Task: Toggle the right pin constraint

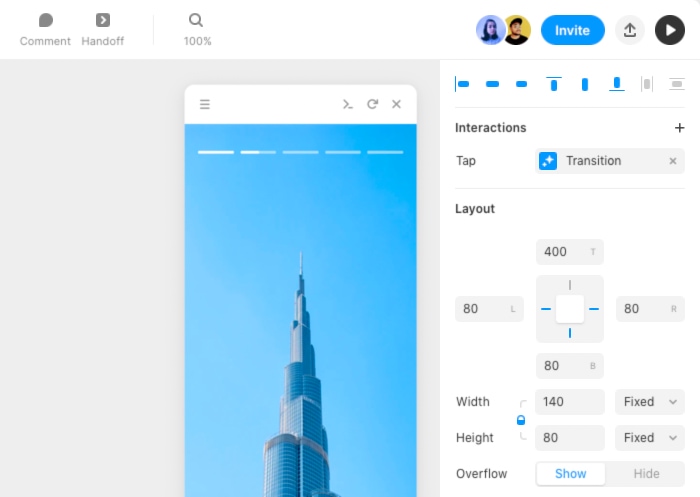Action: [x=594, y=309]
